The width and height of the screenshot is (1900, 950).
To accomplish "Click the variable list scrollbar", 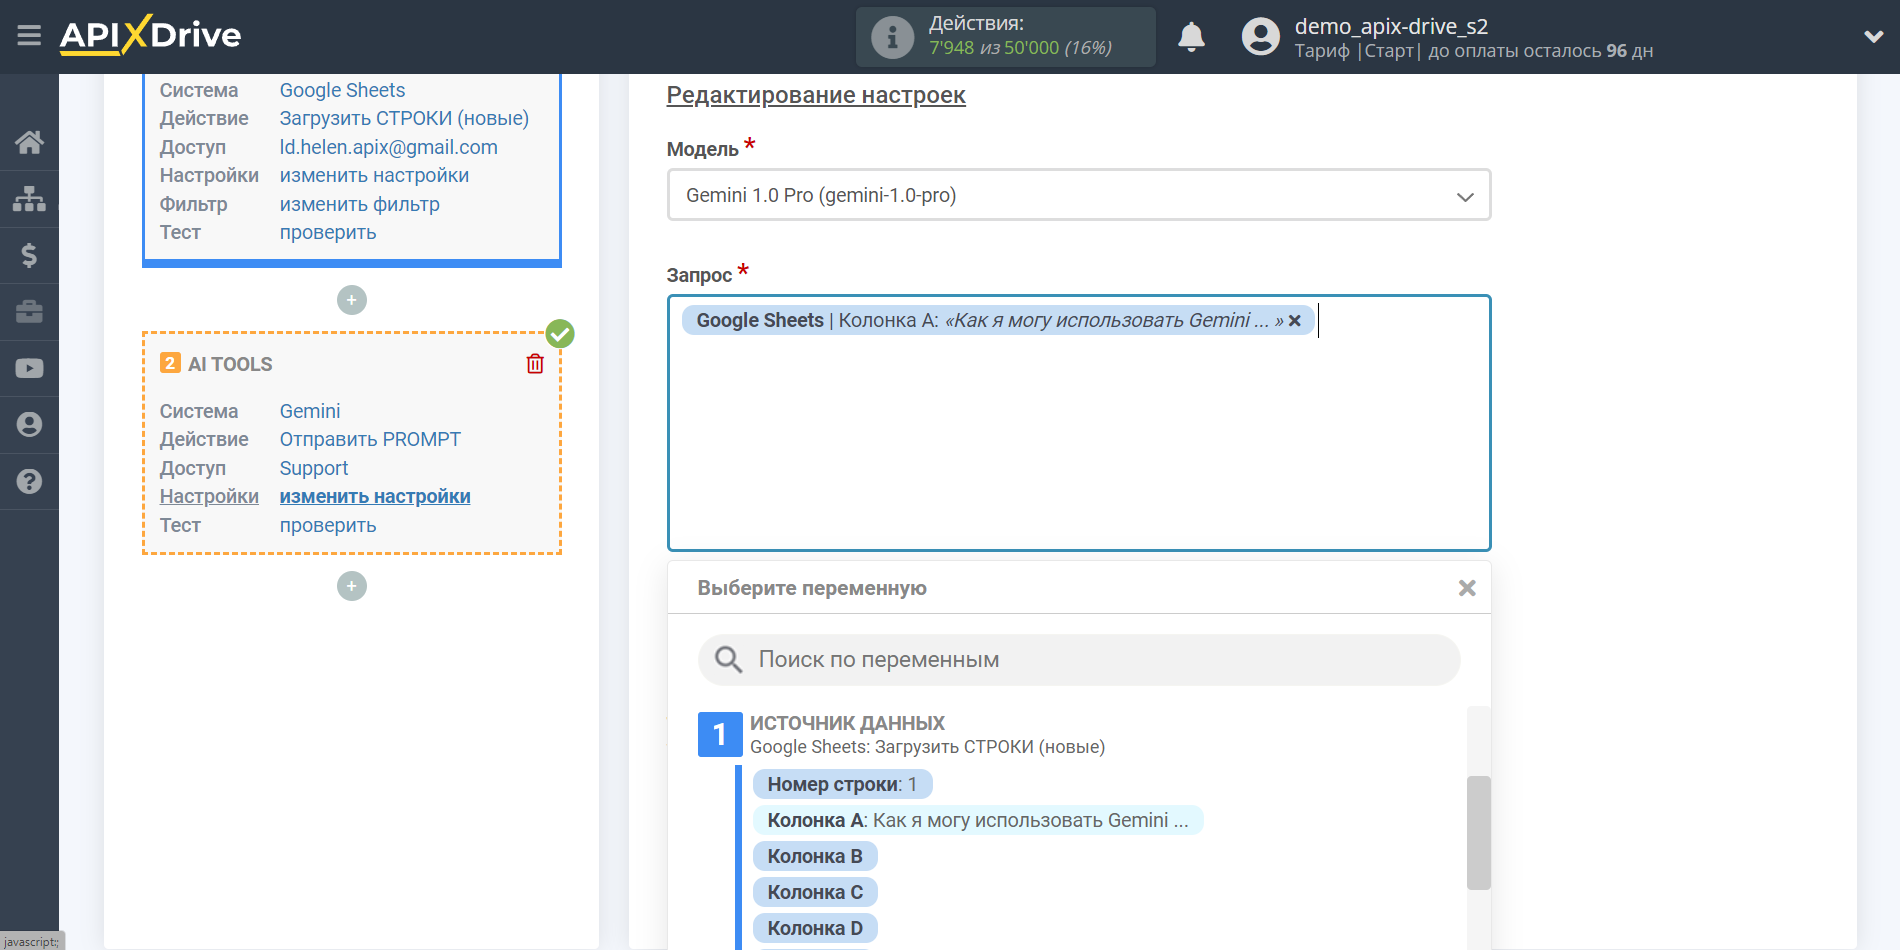I will pos(1479,832).
